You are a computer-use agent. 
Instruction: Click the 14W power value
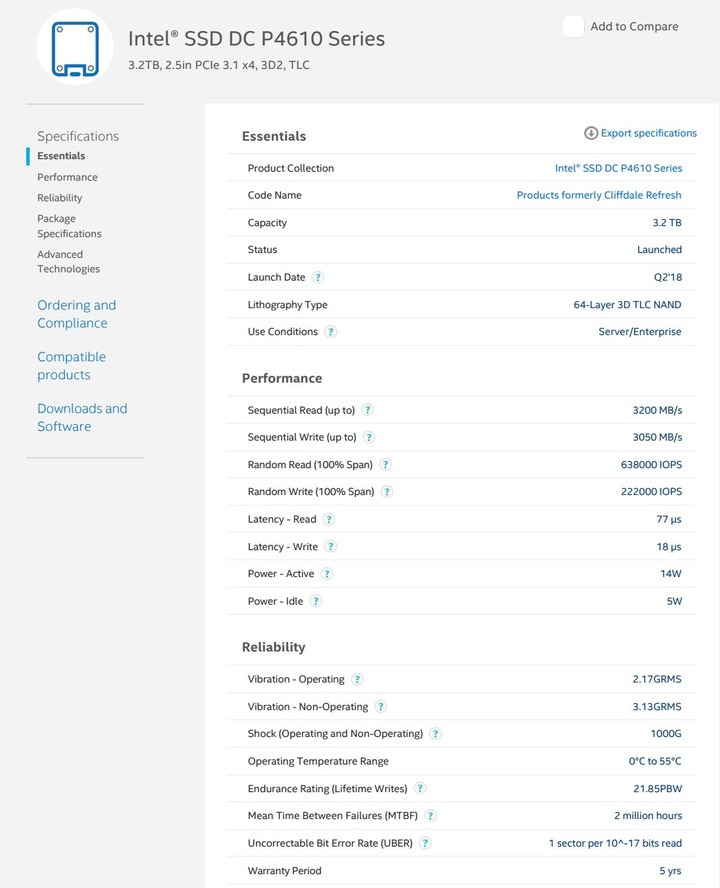pyautogui.click(x=671, y=574)
